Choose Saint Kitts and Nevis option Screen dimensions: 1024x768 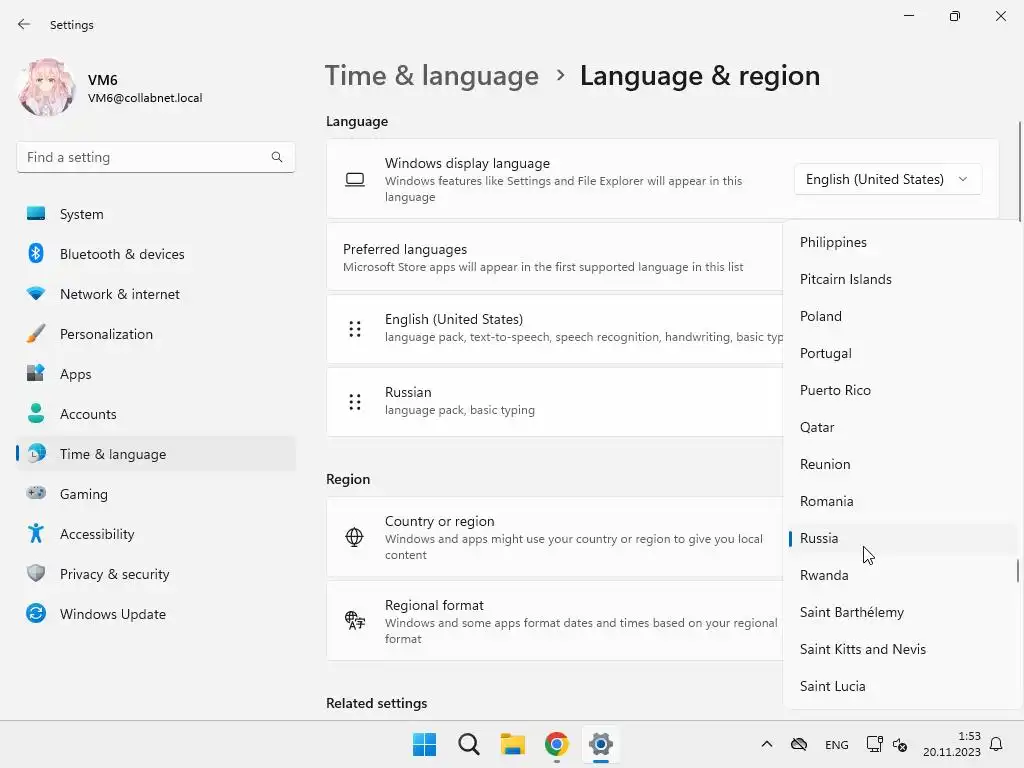pyautogui.click(x=901, y=649)
